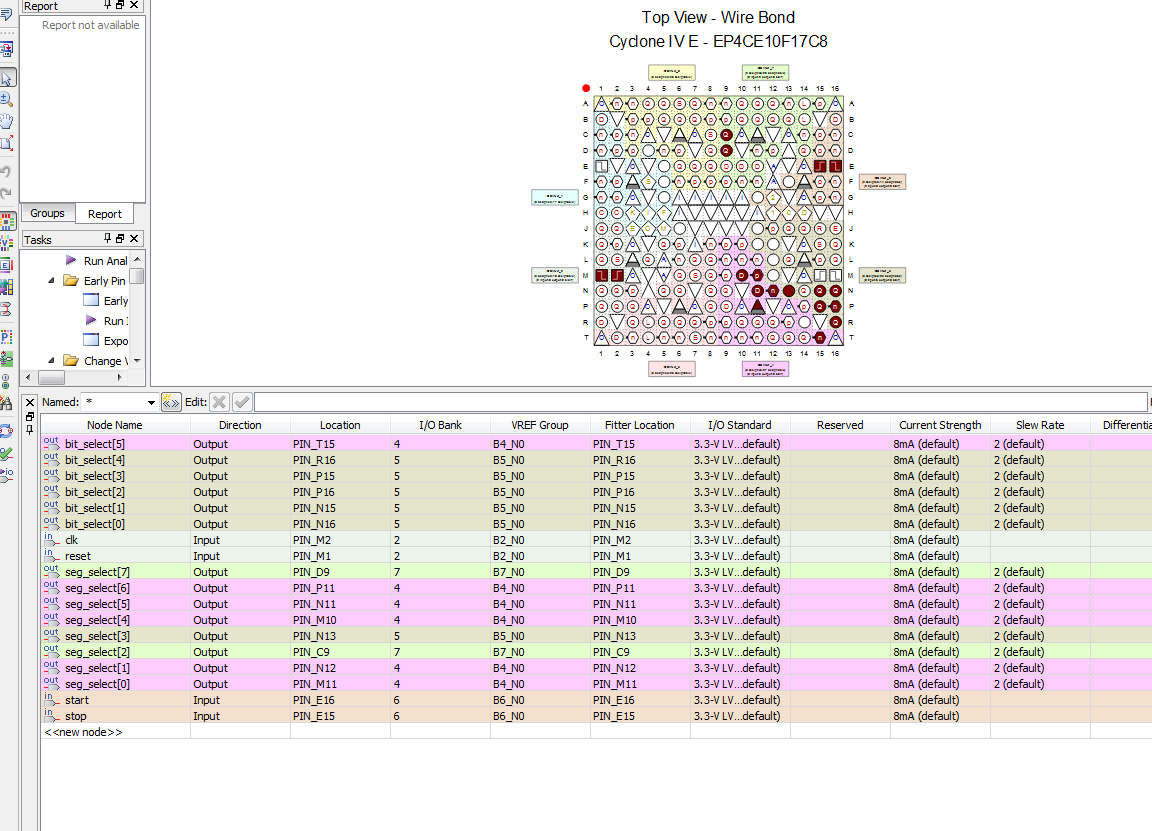The image size is (1152, 831).
Task: Close the Report panel
Action: coord(134,5)
